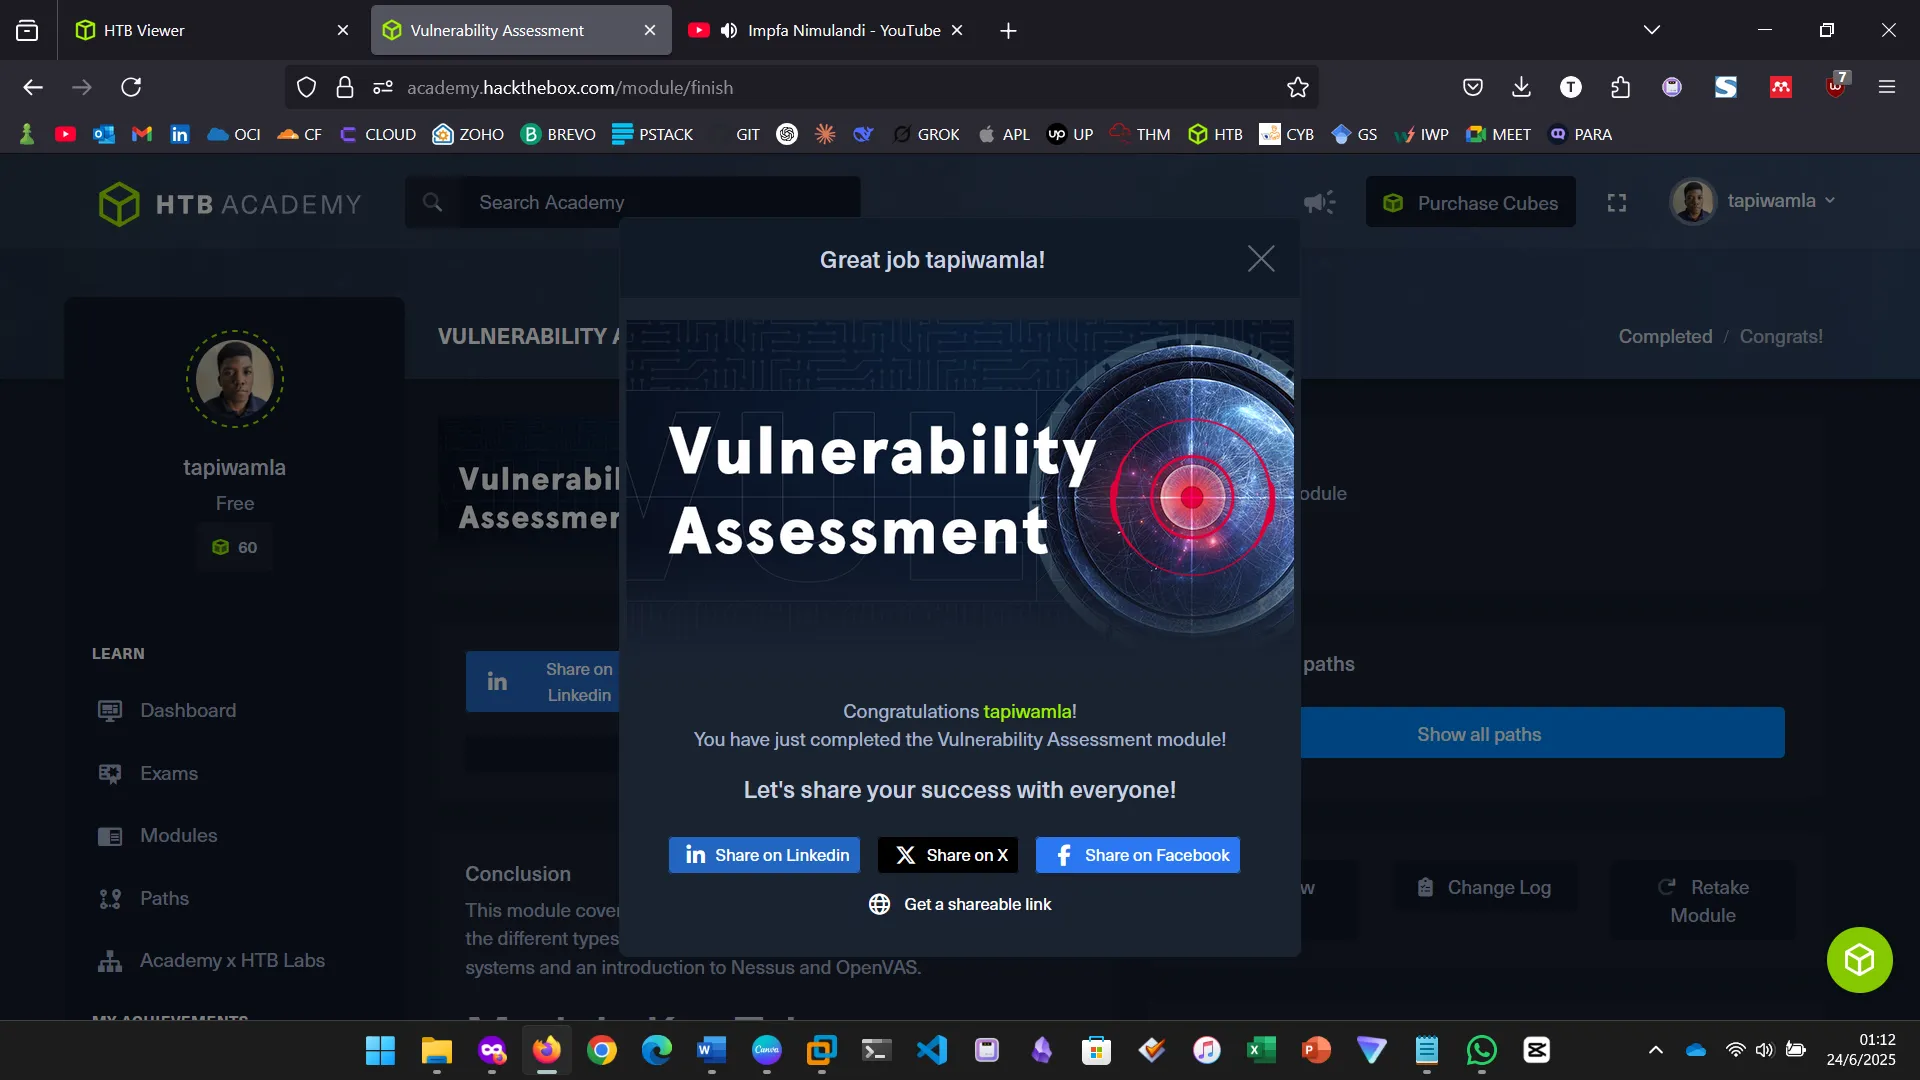Screen dimensions: 1920x1080
Task: Mute the YouTube tab audio icon
Action: (x=729, y=31)
